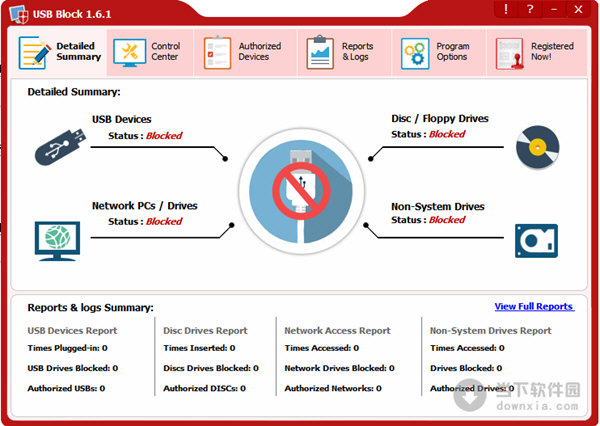Click the Program Options gears icon
600x426 pixels.
tap(415, 53)
